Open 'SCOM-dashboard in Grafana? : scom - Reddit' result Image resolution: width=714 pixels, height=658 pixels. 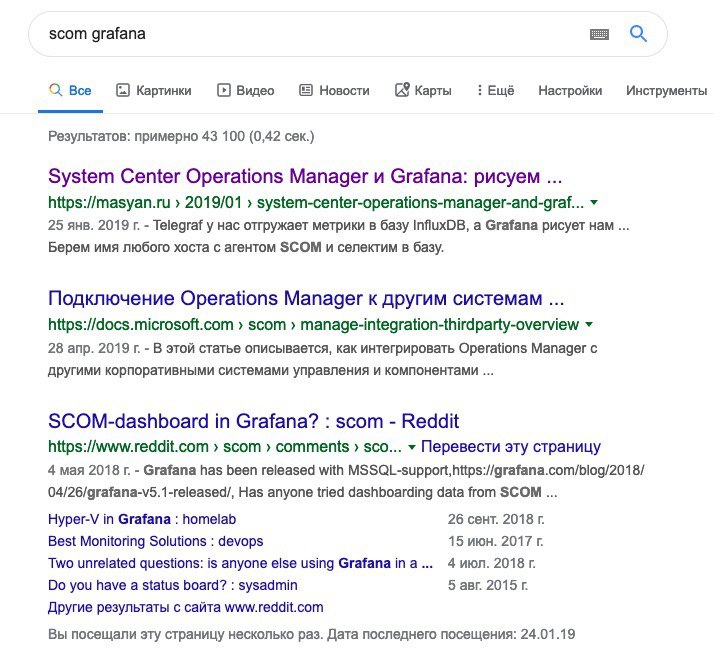(x=254, y=421)
